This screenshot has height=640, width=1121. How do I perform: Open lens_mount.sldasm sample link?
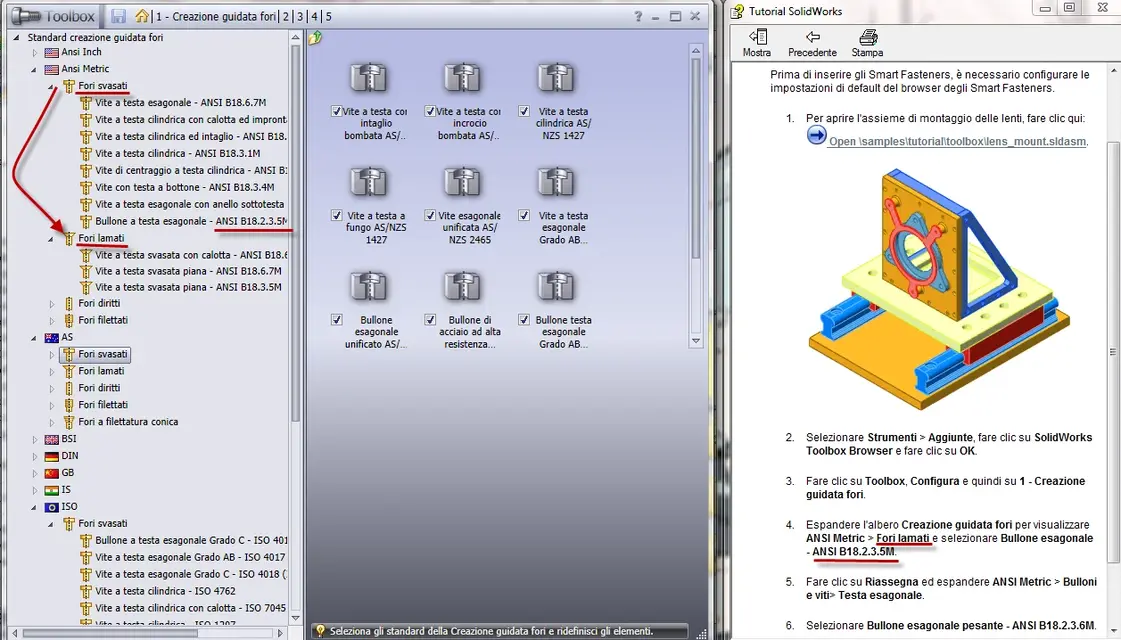tap(958, 142)
